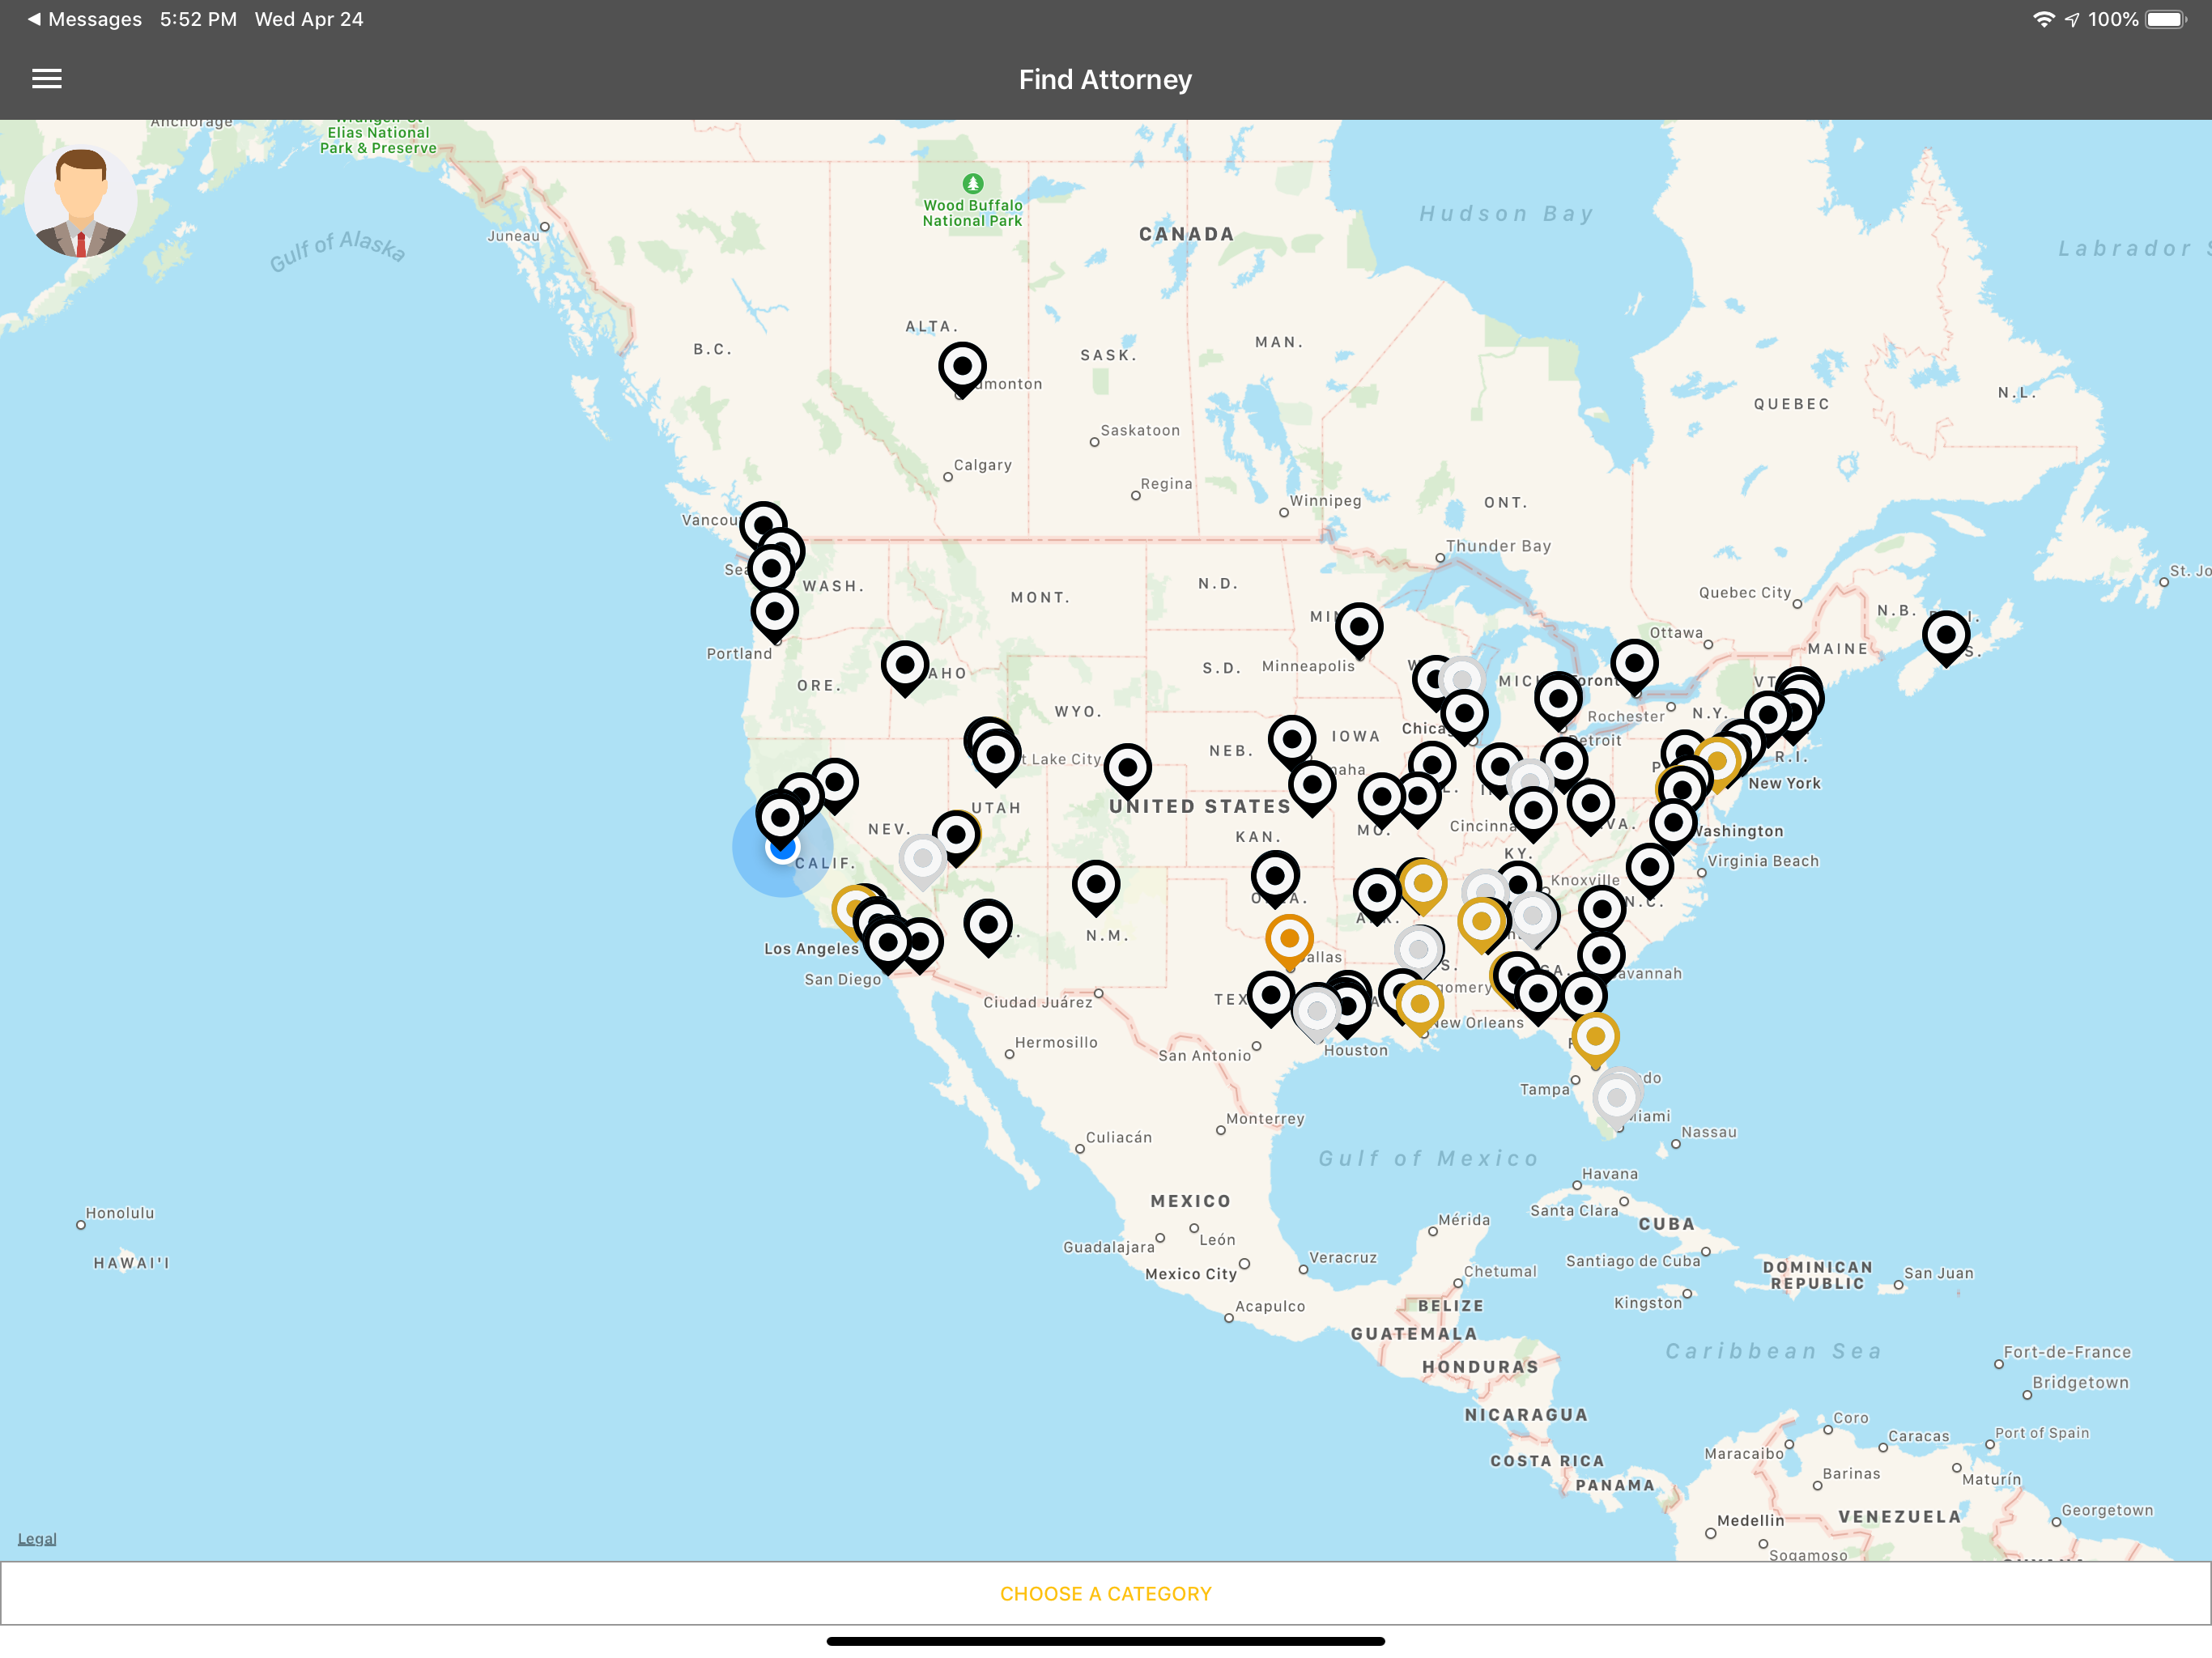Screen dimensions: 2212x1658
Task: Select the gray pin in Mississippi
Action: (x=1419, y=953)
